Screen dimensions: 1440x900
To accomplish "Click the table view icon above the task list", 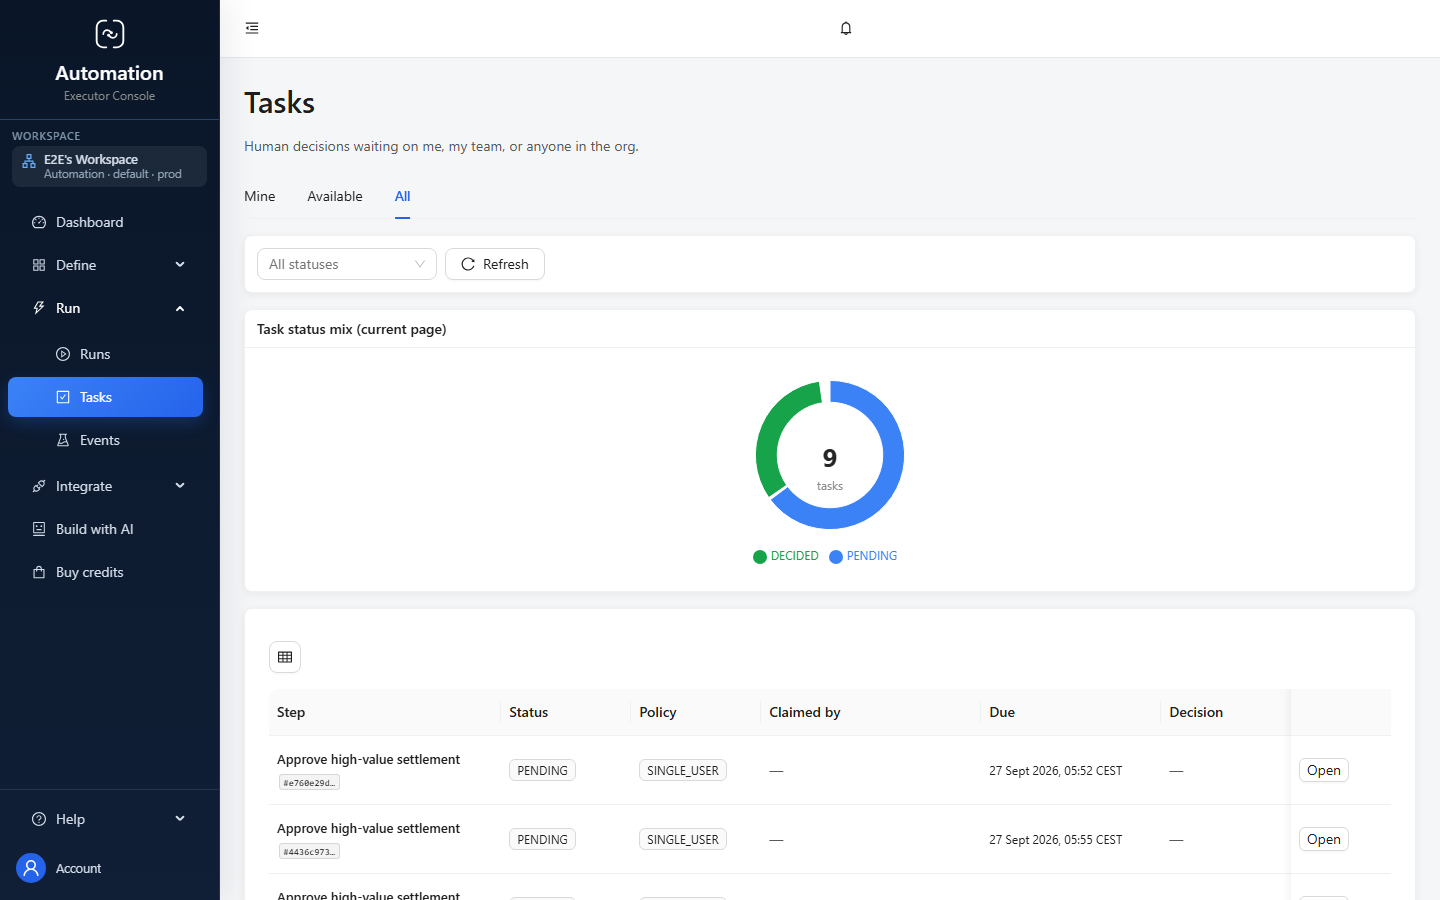I will [285, 657].
